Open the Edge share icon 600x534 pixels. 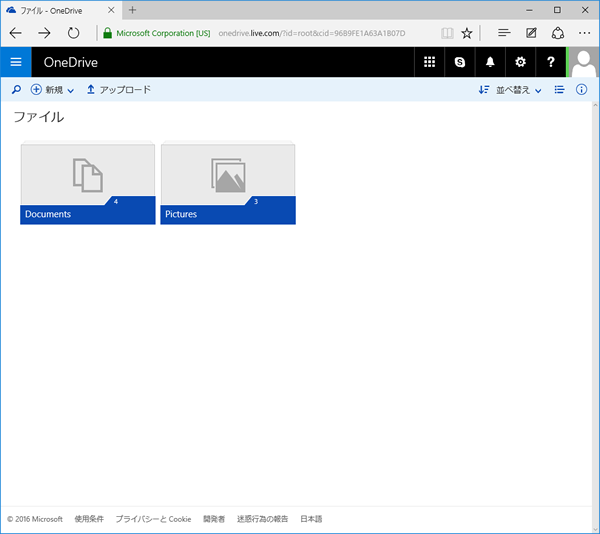click(x=558, y=33)
